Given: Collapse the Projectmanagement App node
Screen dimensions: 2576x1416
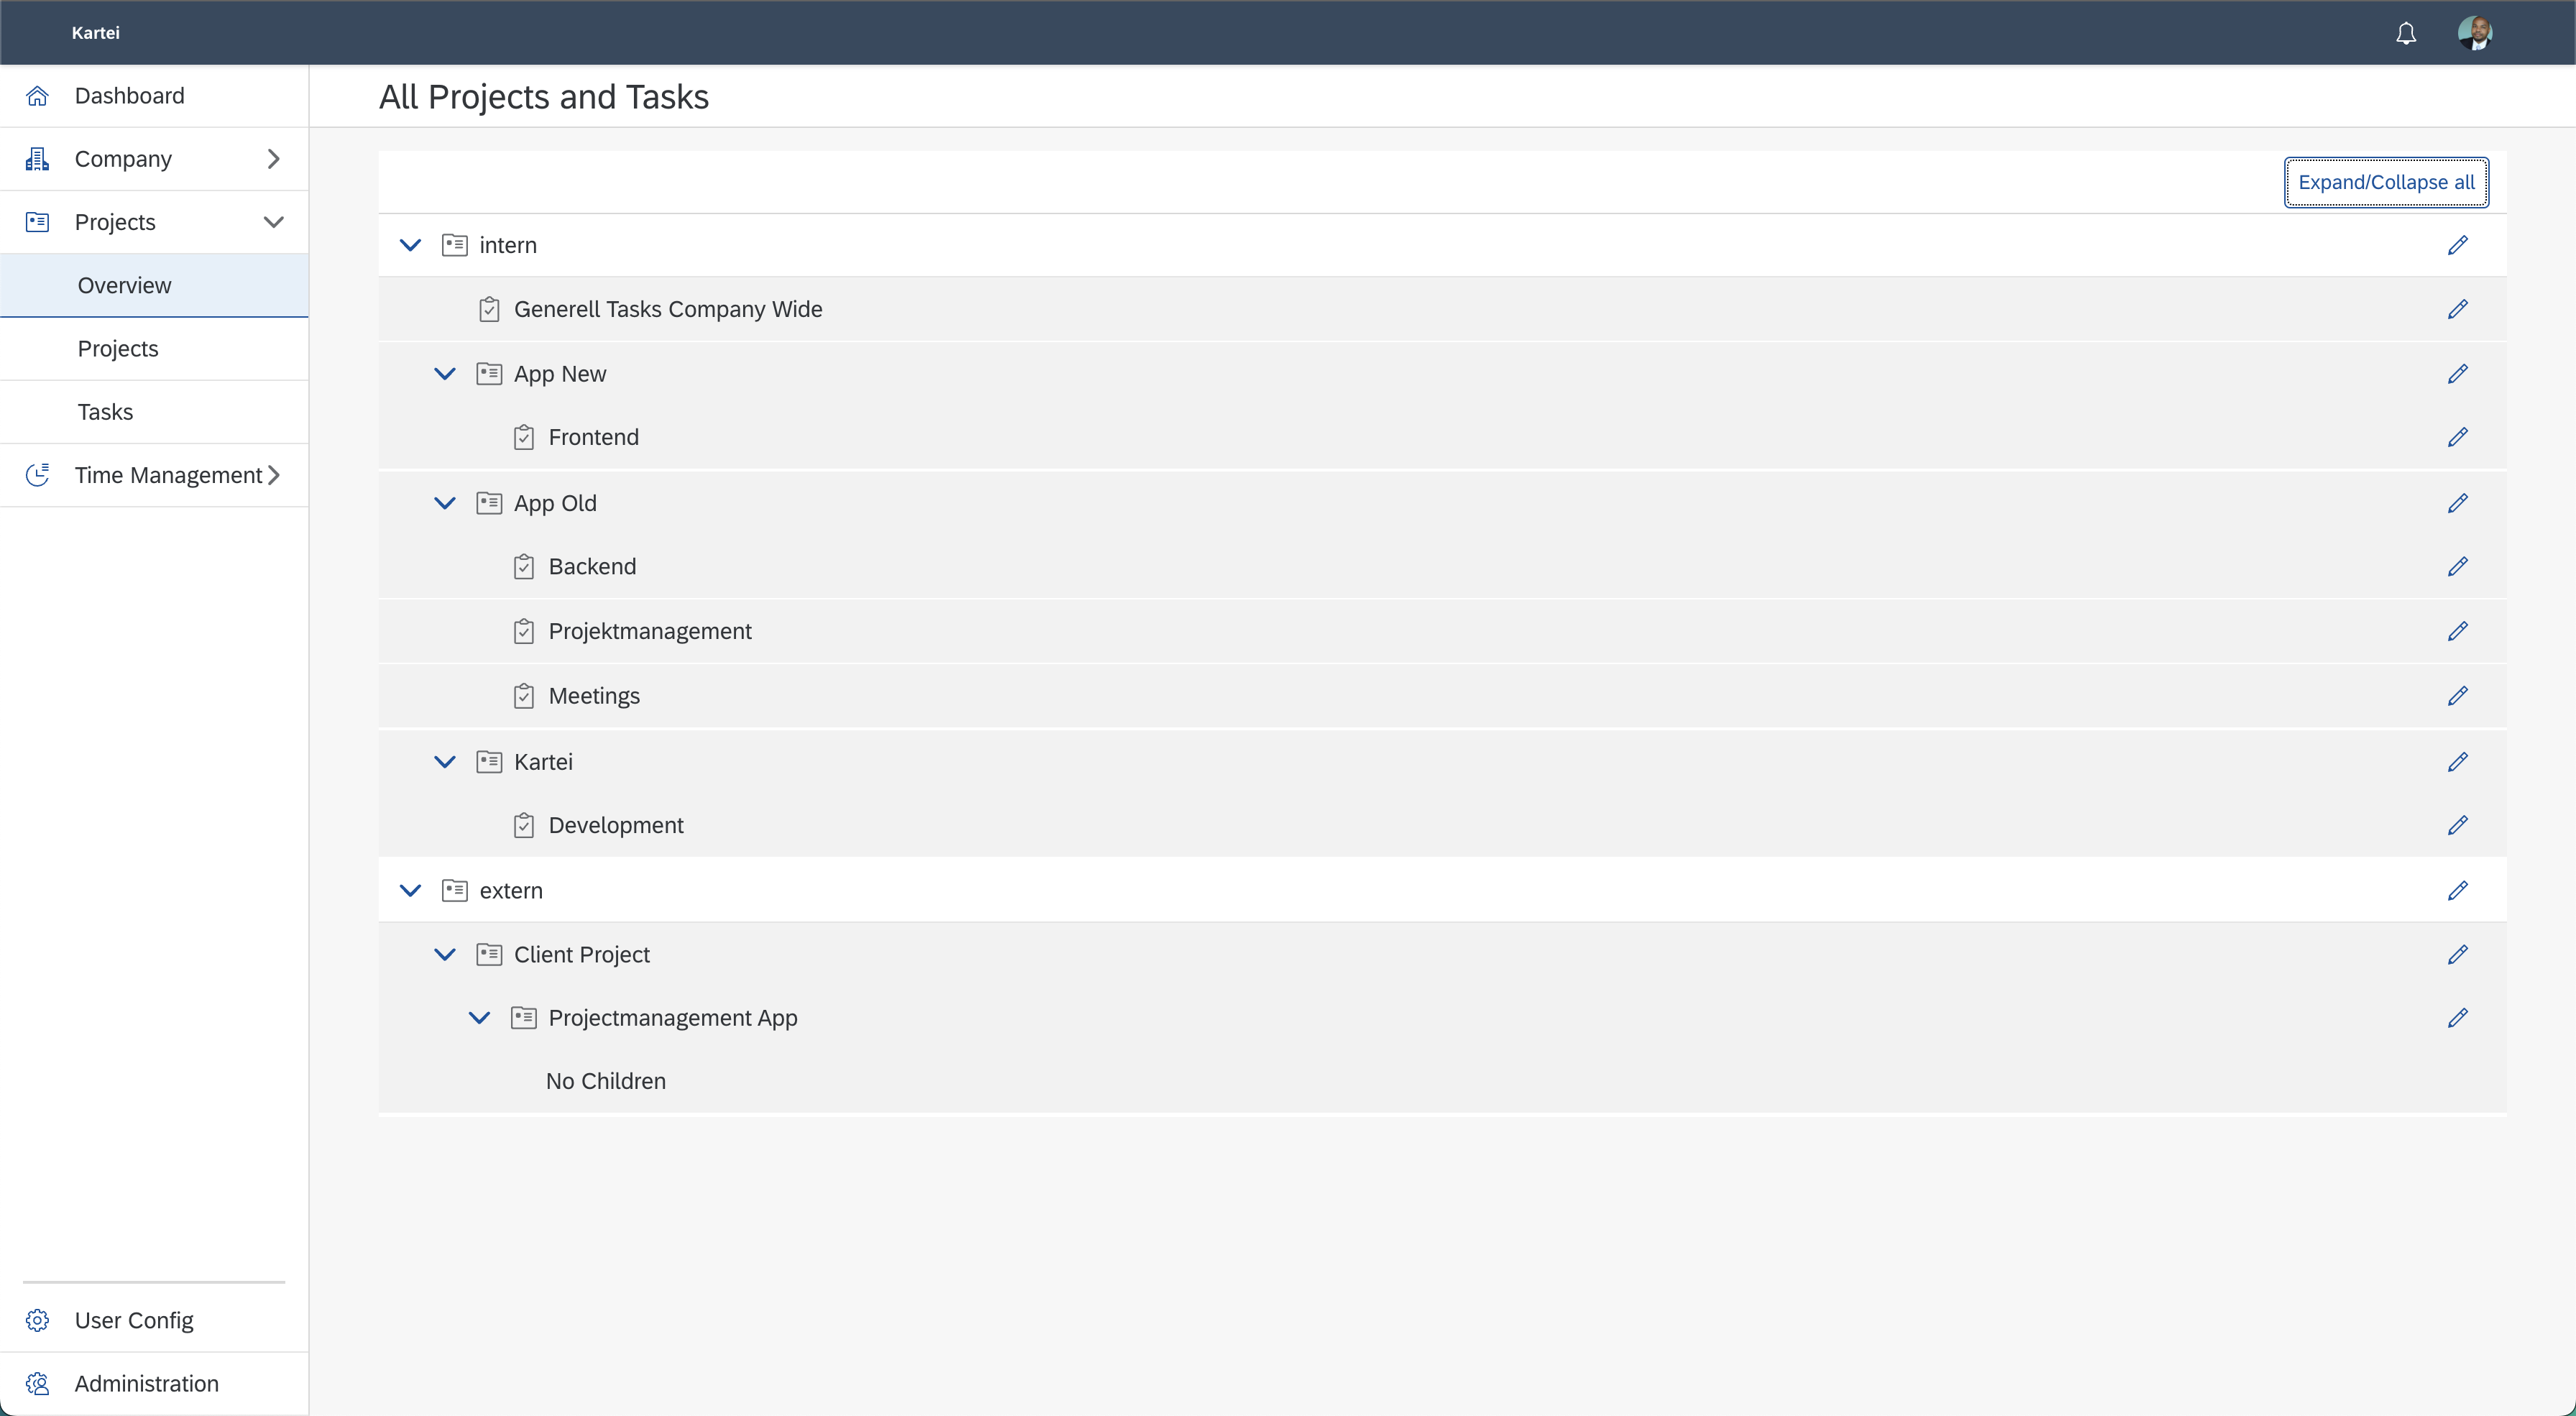Looking at the screenshot, I should pyautogui.click(x=480, y=1018).
